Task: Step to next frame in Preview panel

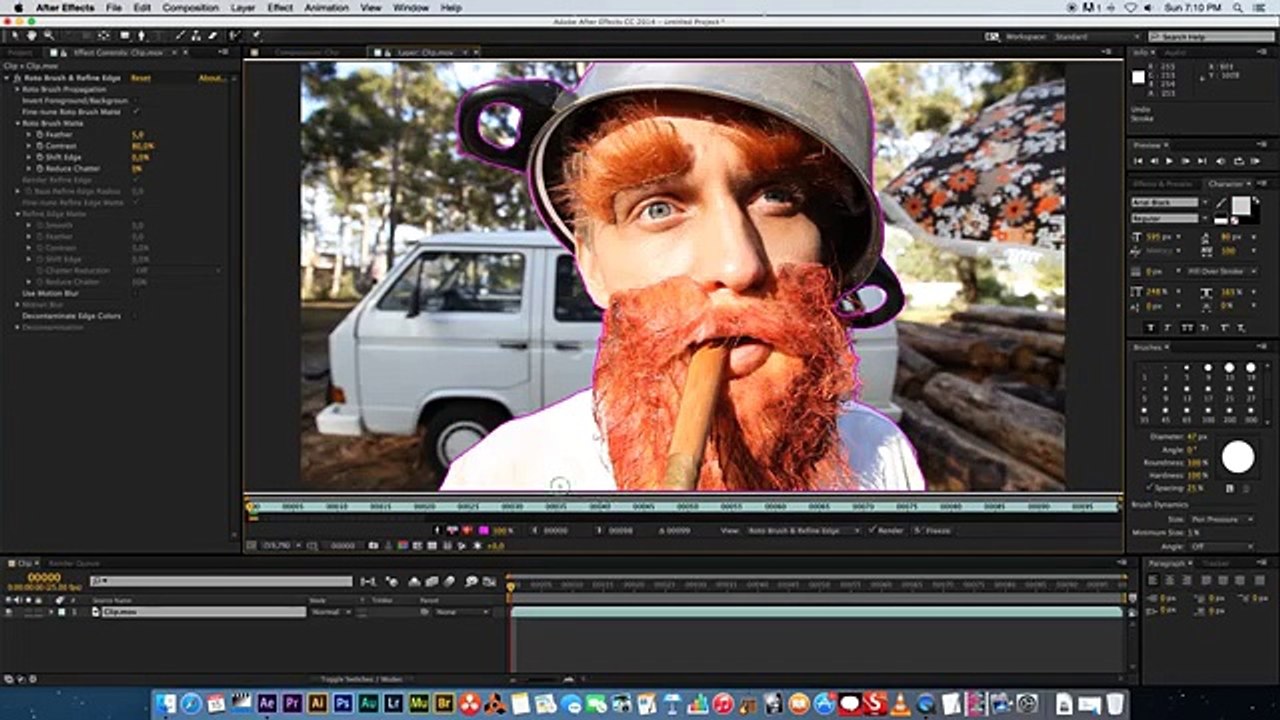Action: (x=1186, y=161)
